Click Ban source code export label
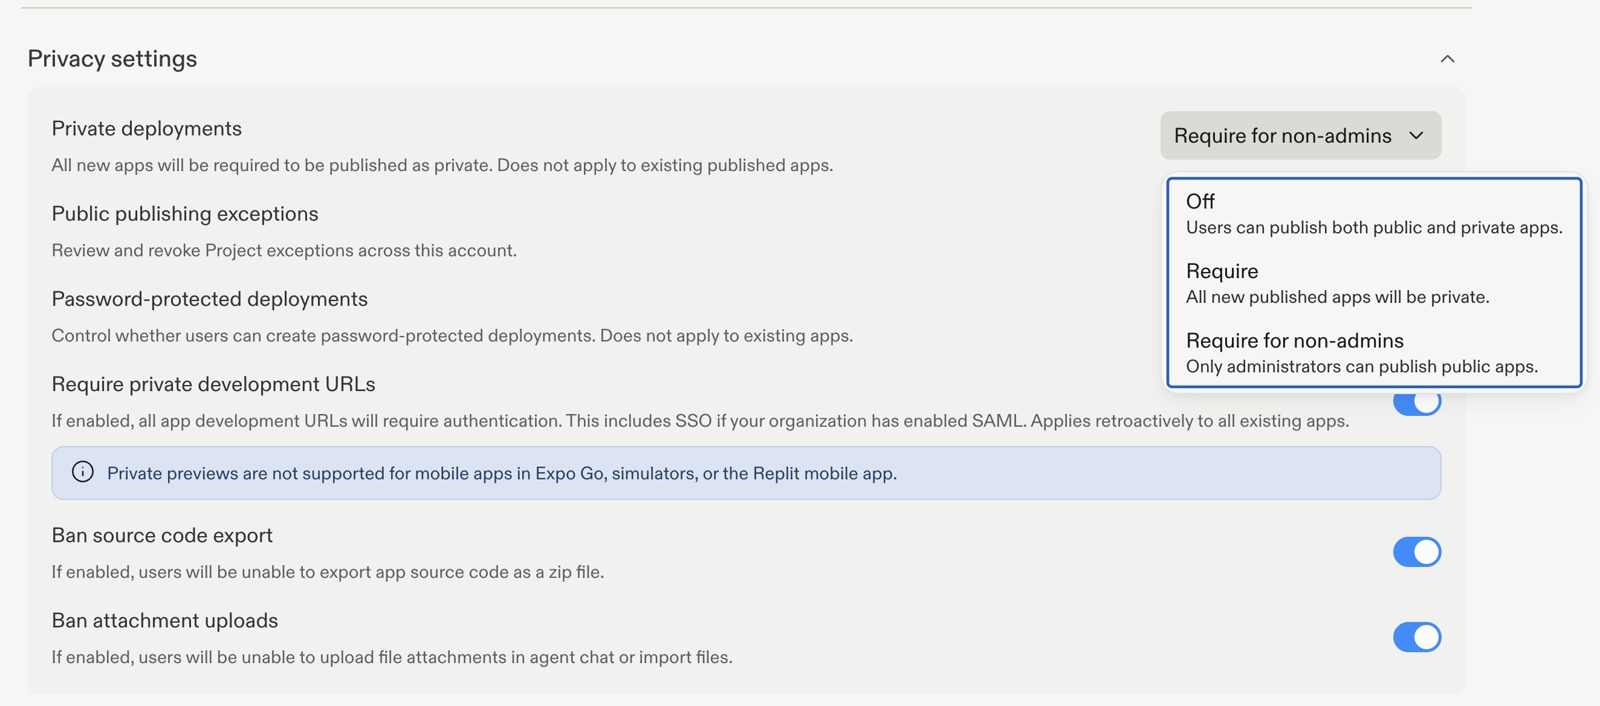The width and height of the screenshot is (1600, 706). [x=162, y=535]
